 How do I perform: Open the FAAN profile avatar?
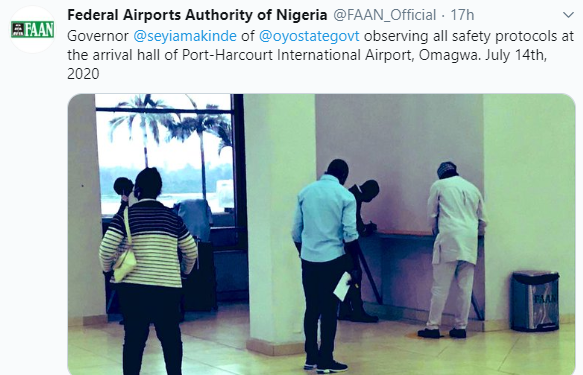pos(32,29)
